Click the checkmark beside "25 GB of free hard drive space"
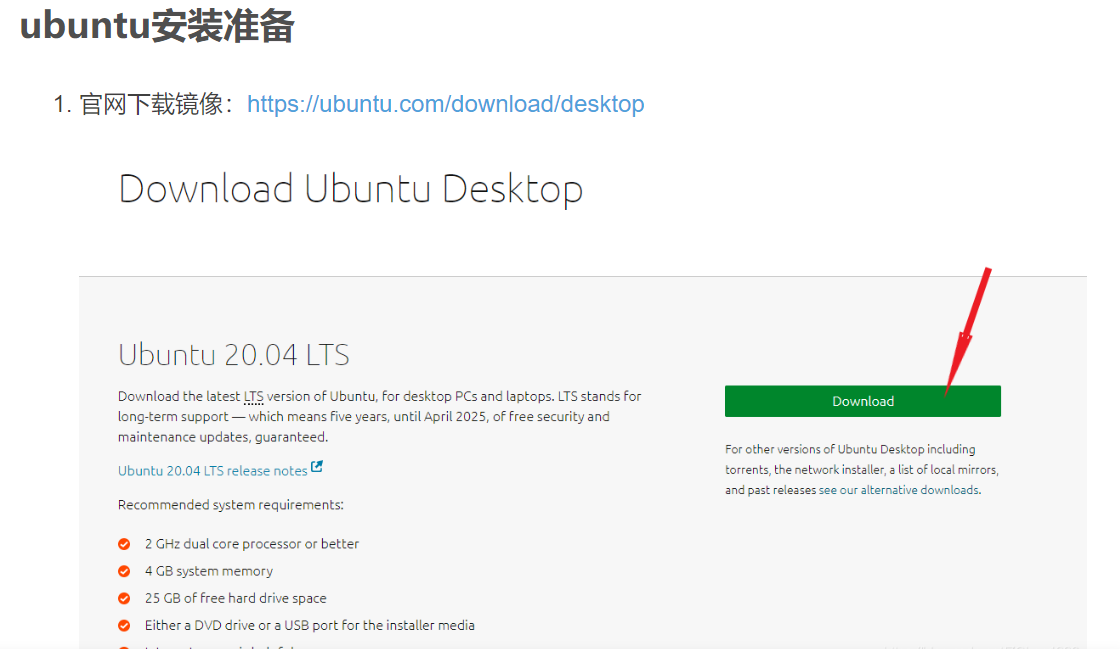The height and width of the screenshot is (649, 1120). coord(124,597)
